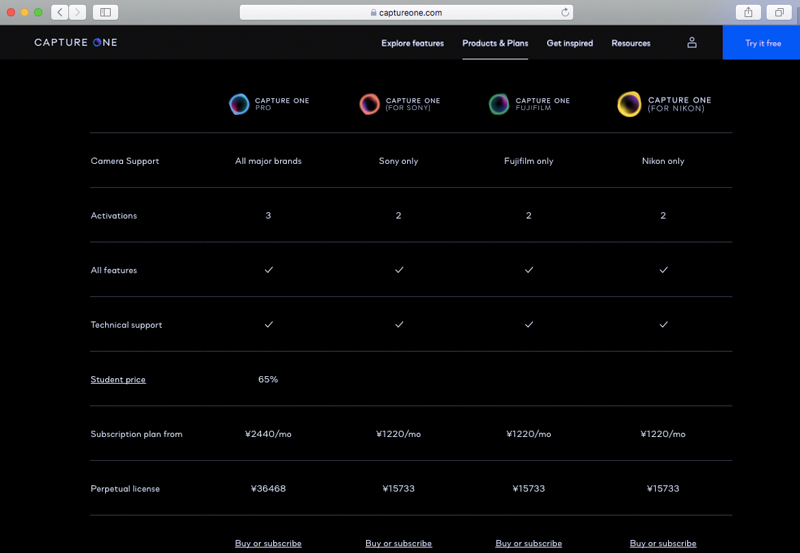
Task: Click the Fujifilm only cell
Action: 529,161
